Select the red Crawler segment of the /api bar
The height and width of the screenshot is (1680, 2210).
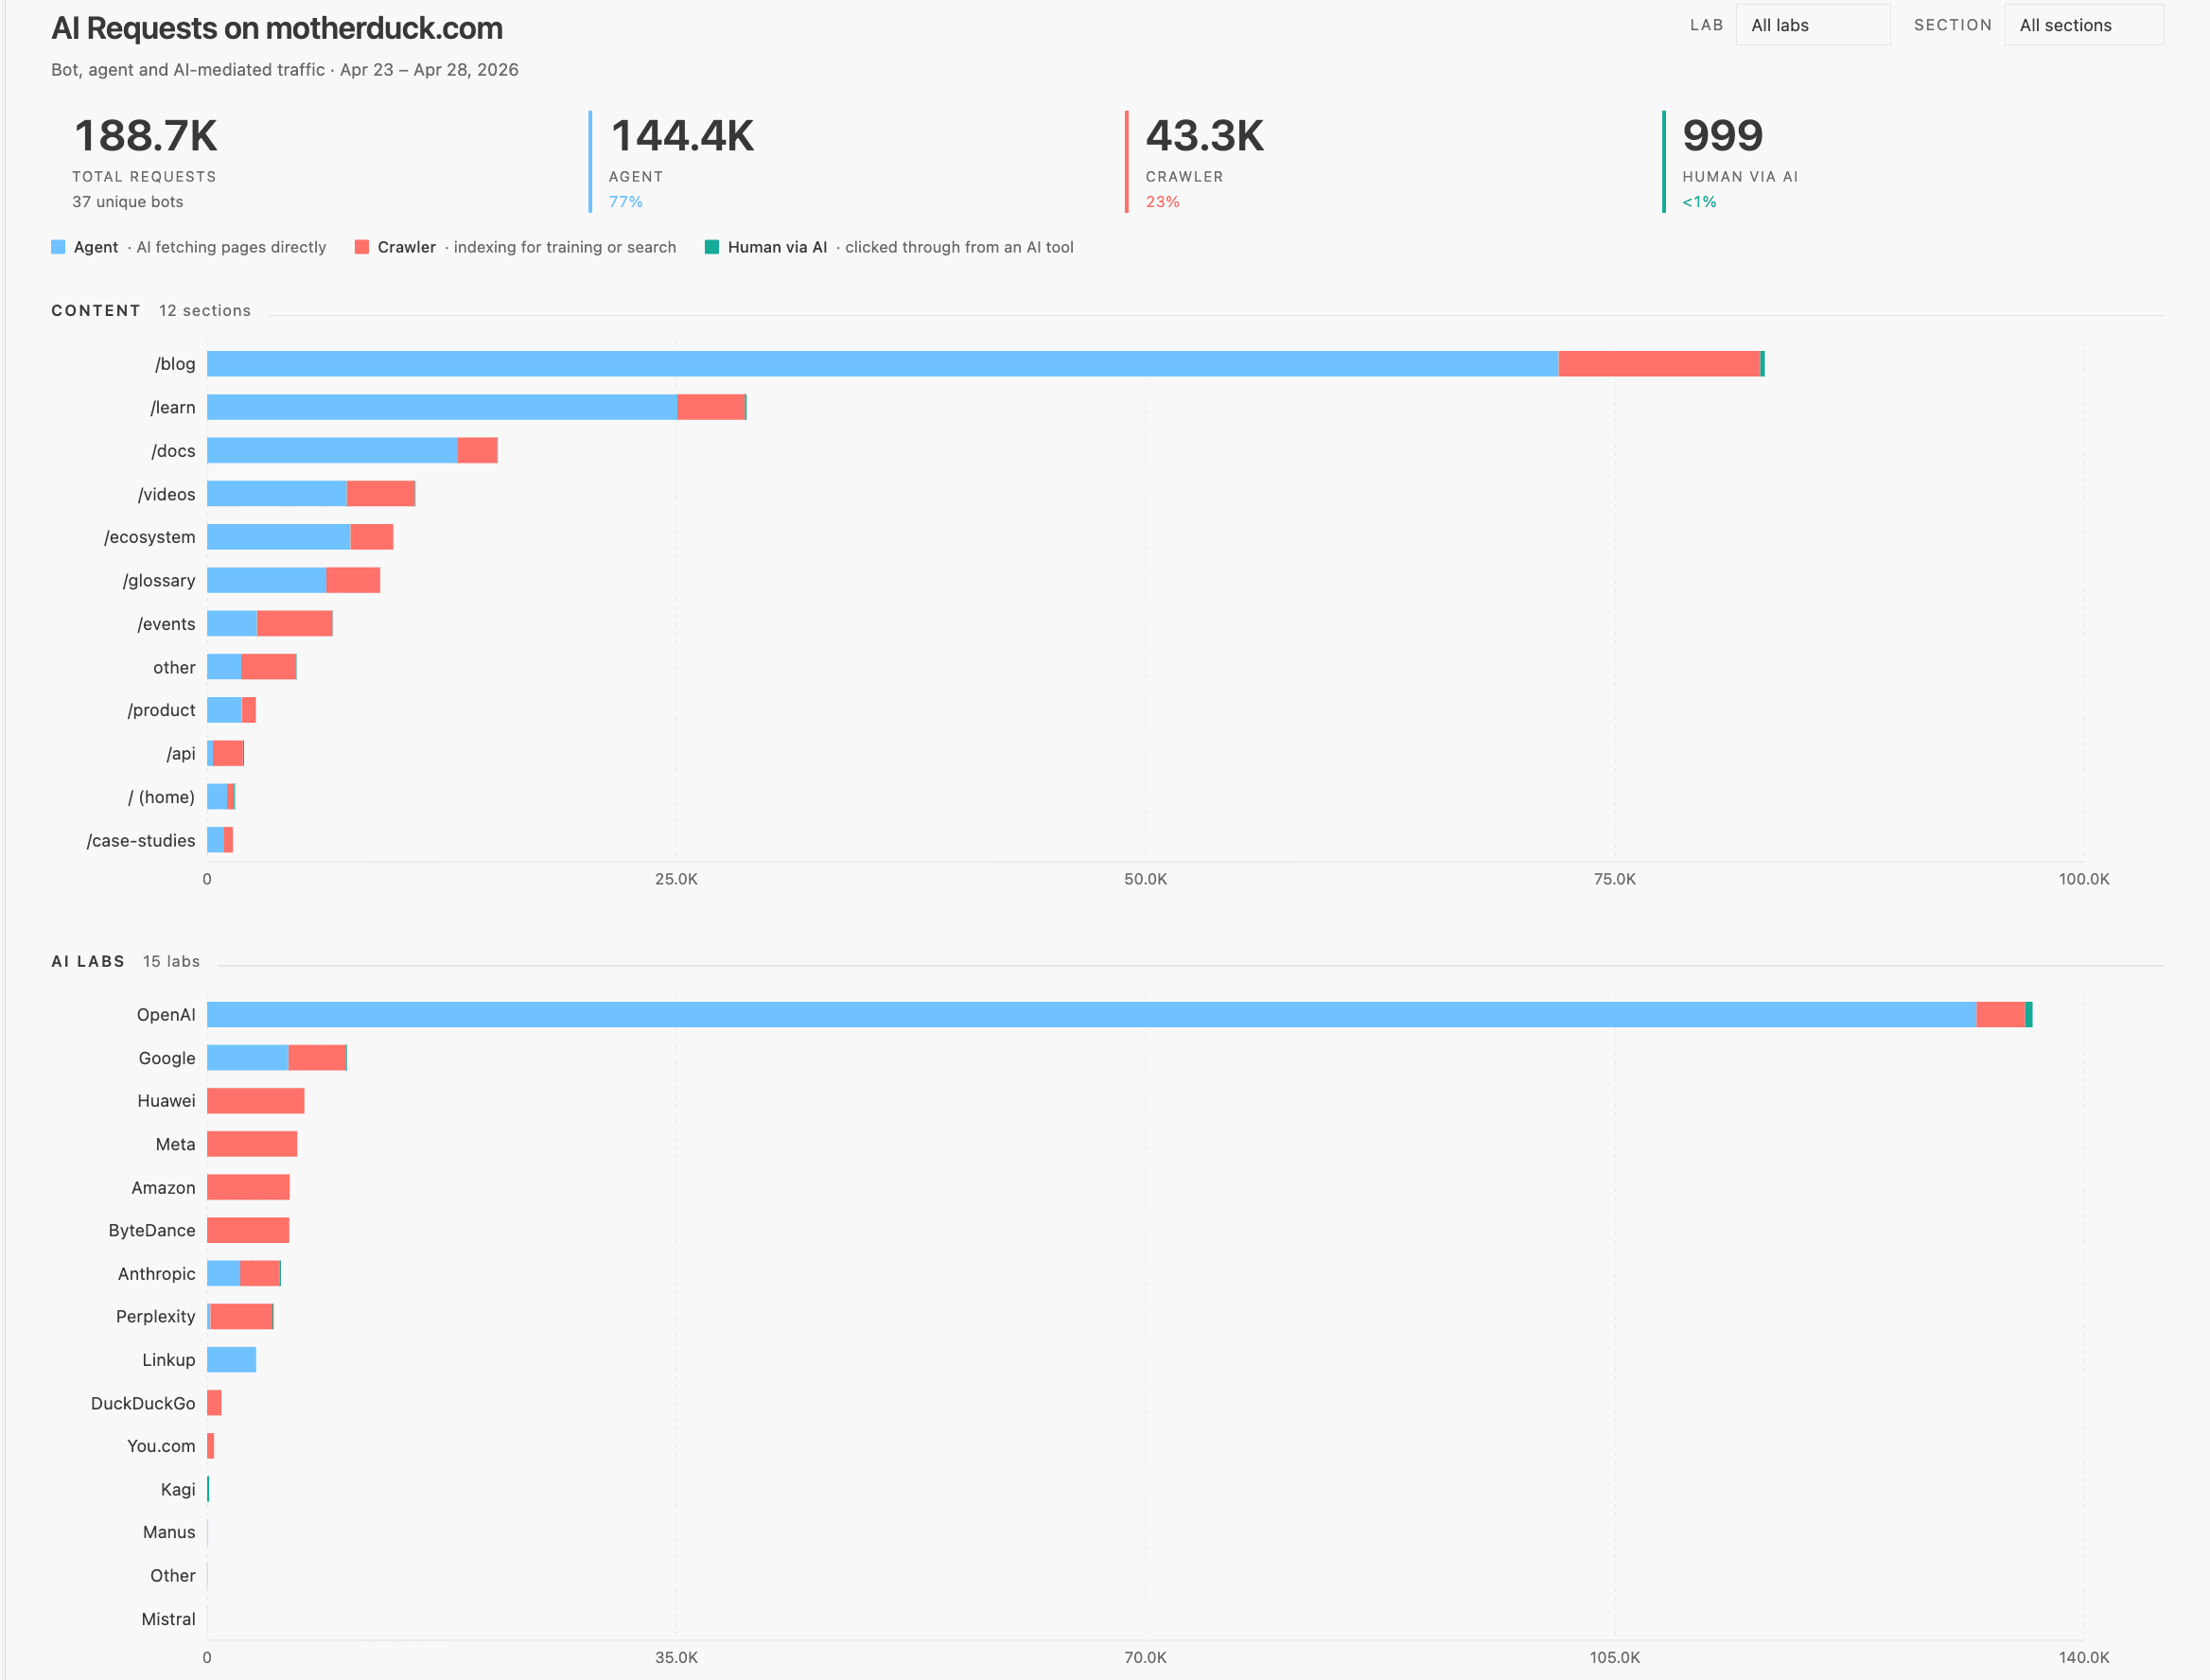point(228,753)
